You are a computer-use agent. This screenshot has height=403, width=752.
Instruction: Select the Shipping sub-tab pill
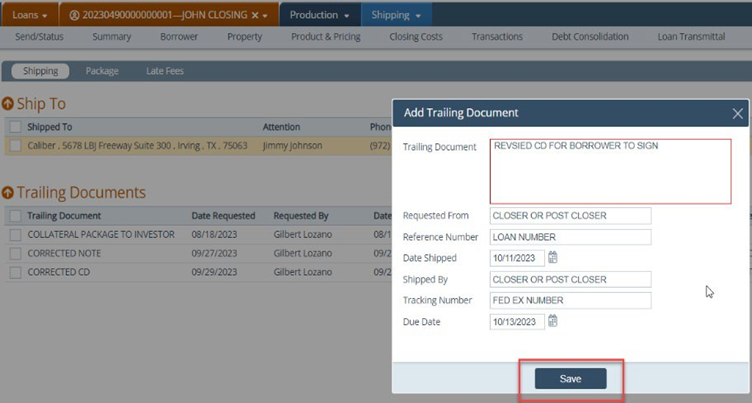(x=40, y=71)
